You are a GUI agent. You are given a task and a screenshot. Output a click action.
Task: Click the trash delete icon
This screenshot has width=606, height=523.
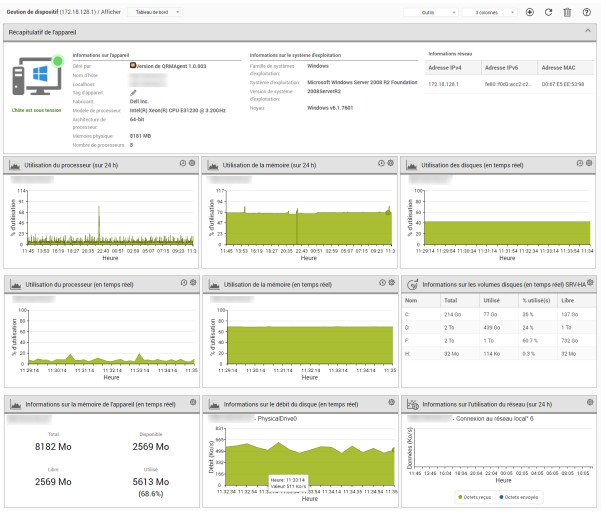tap(568, 12)
